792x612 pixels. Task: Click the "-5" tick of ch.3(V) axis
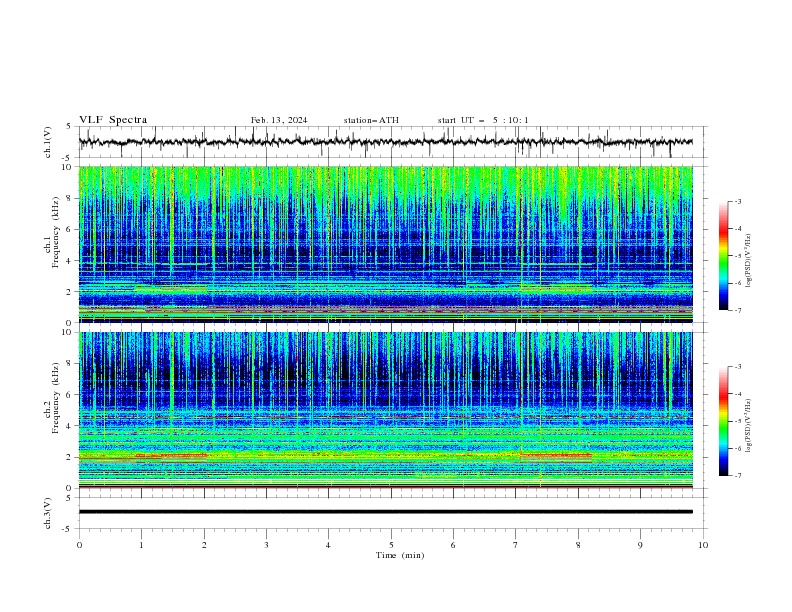point(68,529)
